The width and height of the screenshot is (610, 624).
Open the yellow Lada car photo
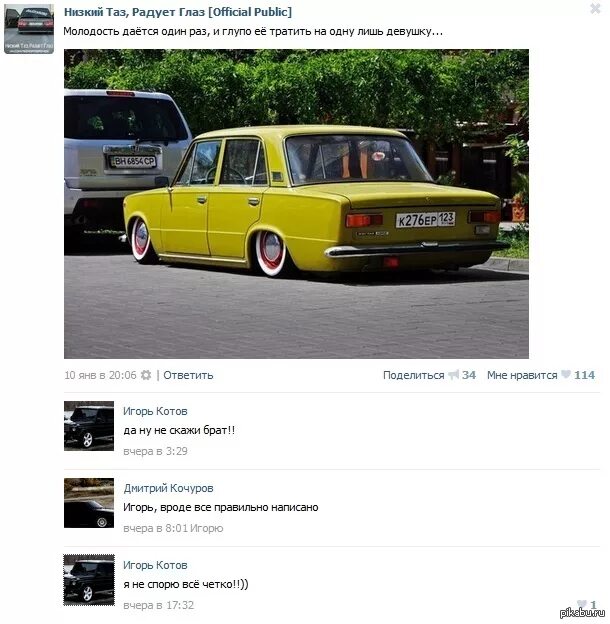coord(296,204)
